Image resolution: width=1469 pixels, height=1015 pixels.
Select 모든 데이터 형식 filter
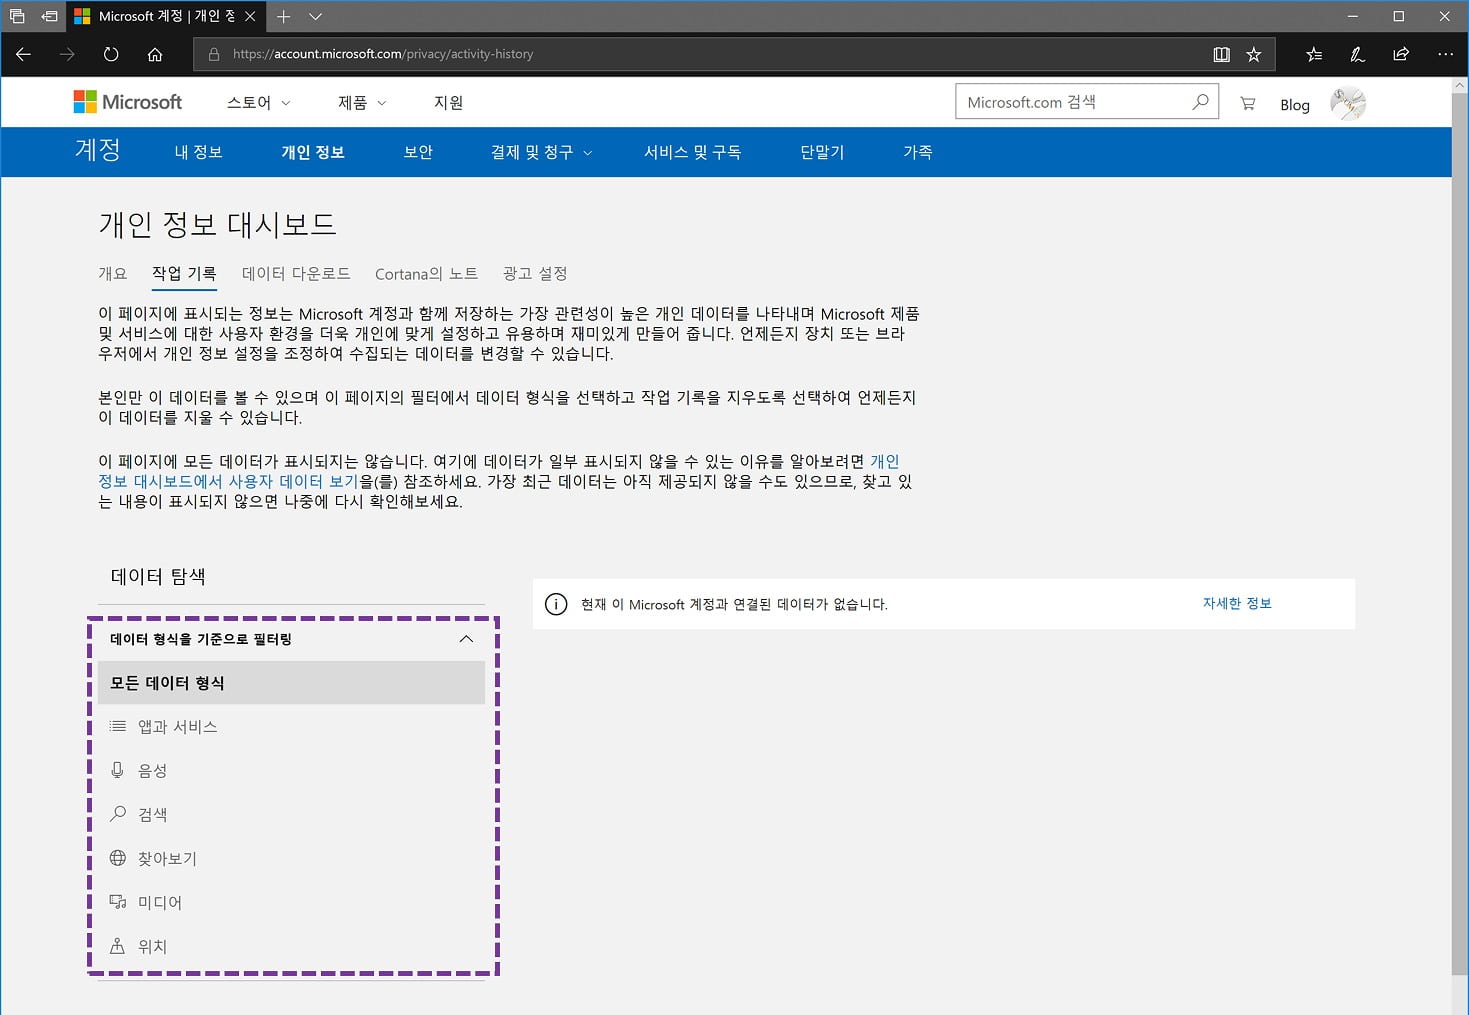(291, 682)
